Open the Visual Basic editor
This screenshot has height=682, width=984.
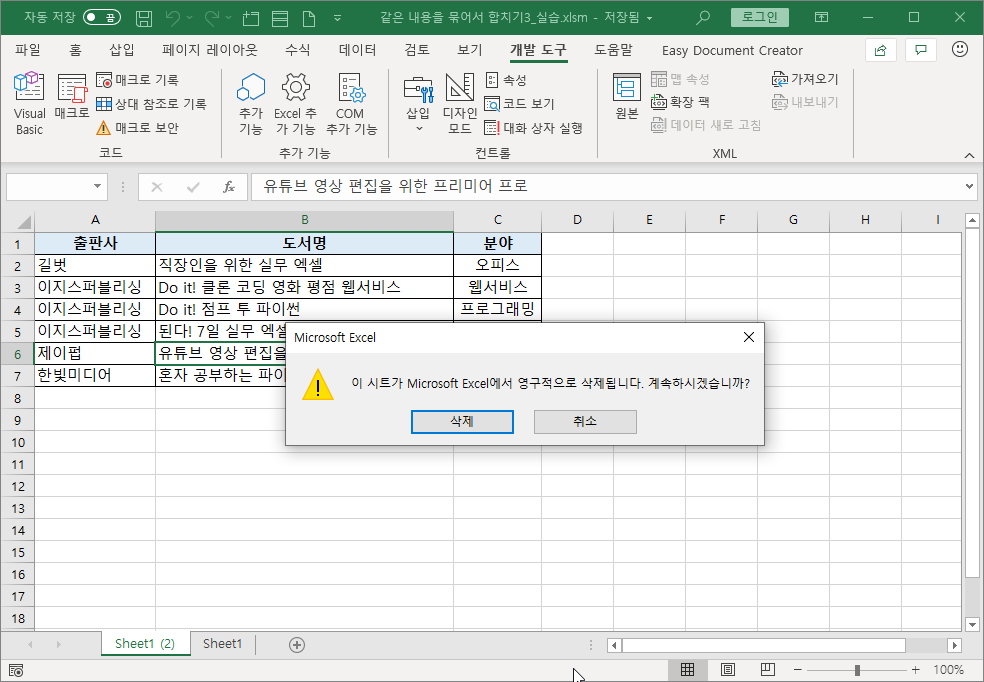[29, 104]
